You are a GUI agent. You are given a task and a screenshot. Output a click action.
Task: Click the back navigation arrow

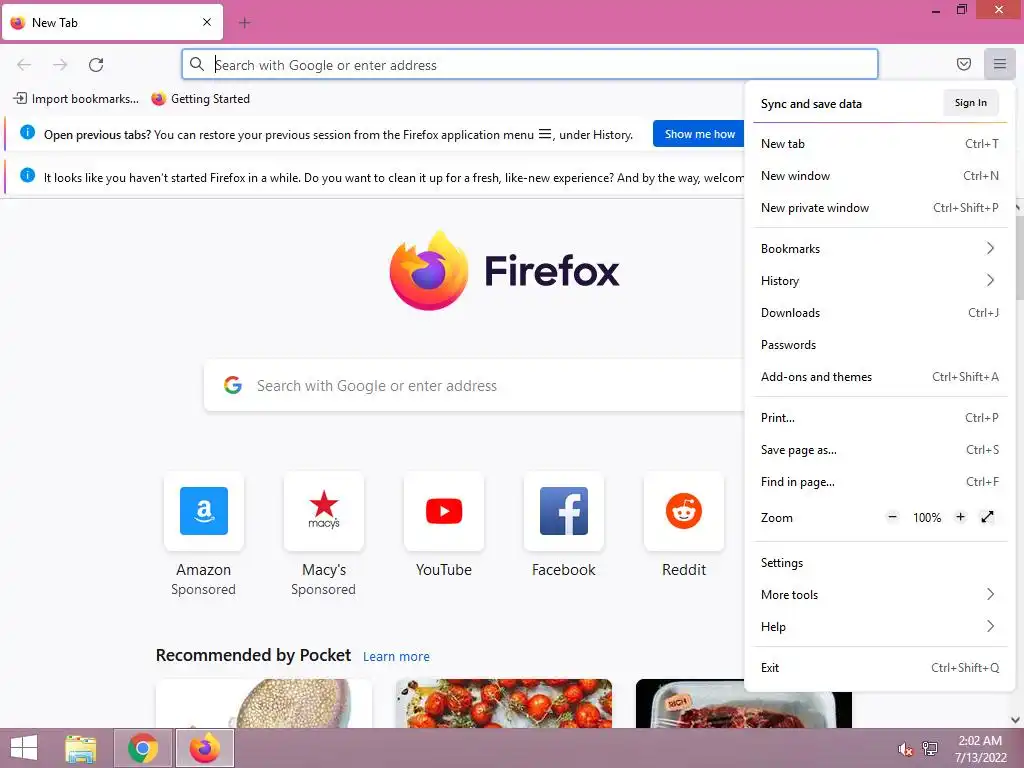click(24, 65)
